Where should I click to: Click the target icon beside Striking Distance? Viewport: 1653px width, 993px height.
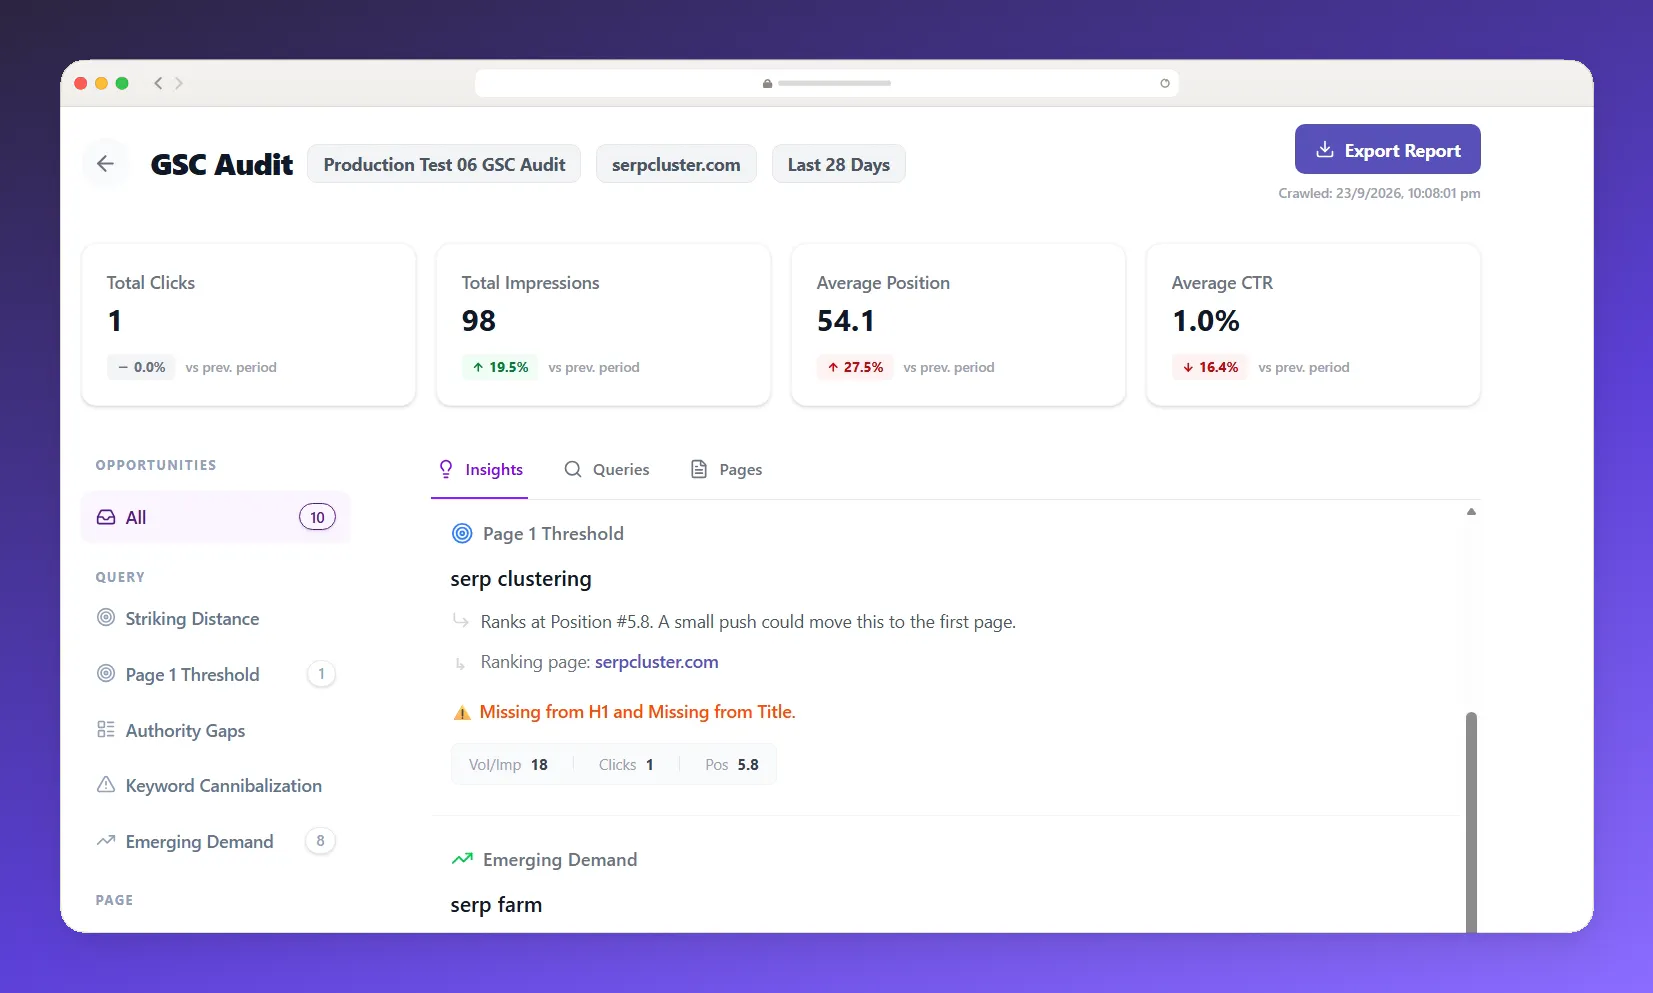pyautogui.click(x=106, y=618)
